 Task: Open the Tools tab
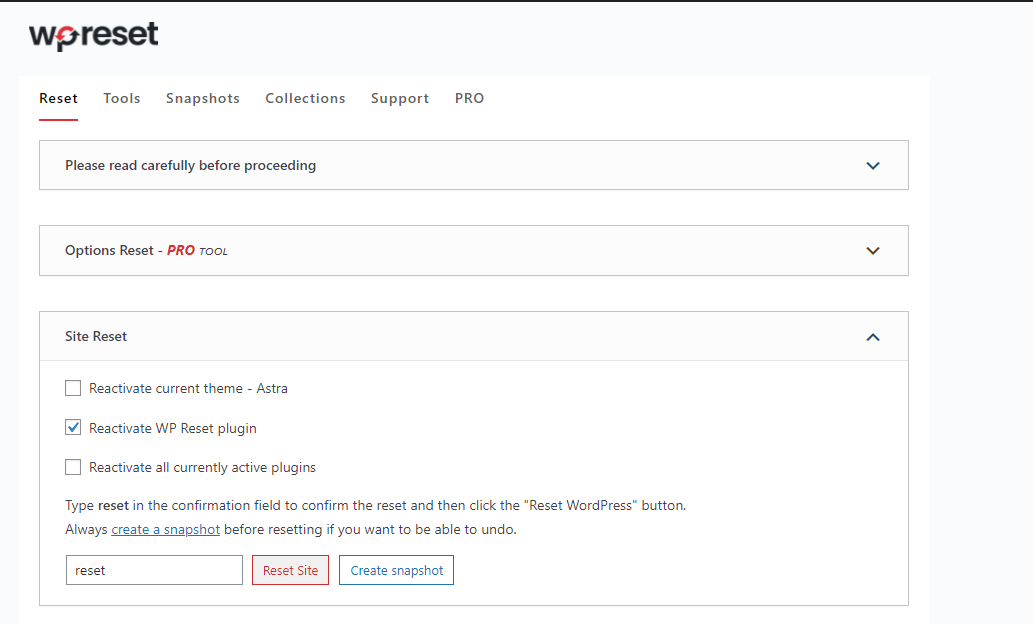point(122,98)
